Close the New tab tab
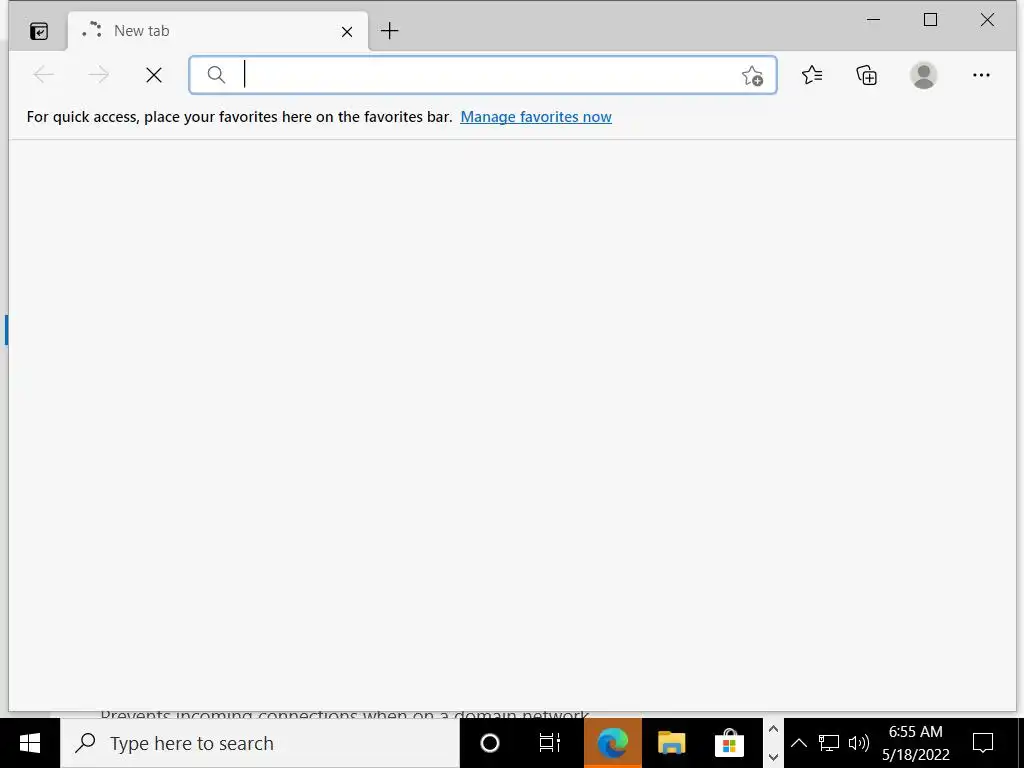Image resolution: width=1024 pixels, height=768 pixels. point(347,31)
